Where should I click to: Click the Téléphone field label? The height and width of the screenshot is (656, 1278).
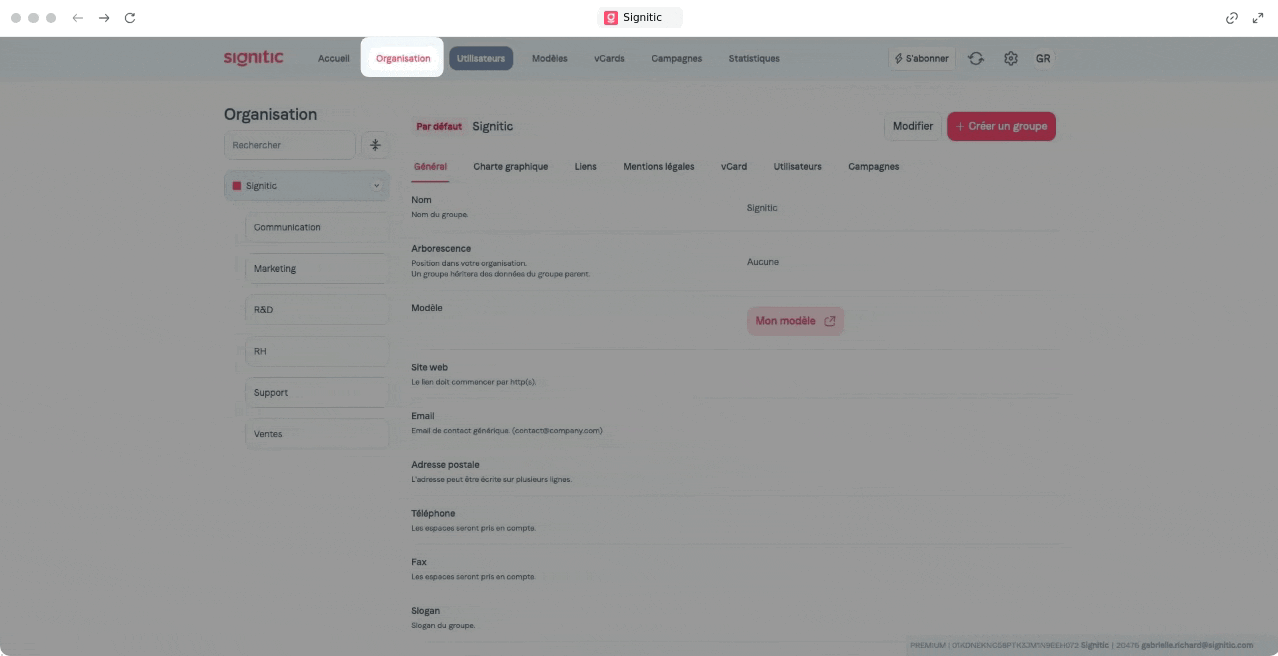click(433, 513)
